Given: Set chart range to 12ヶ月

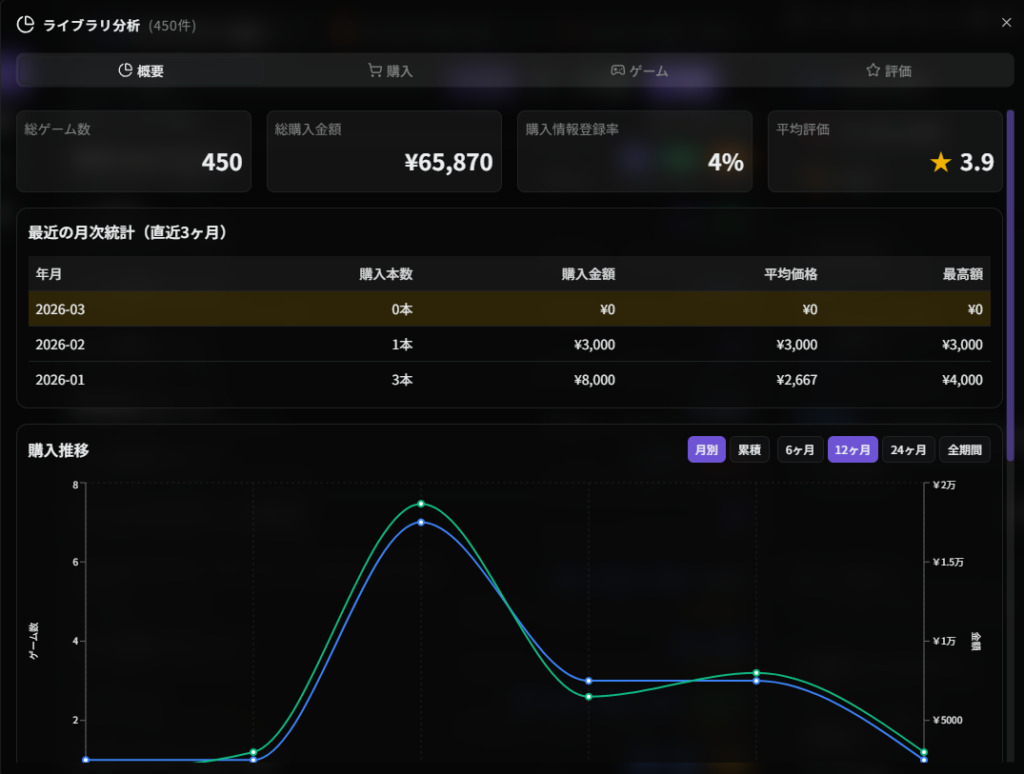Looking at the screenshot, I should 852,450.
